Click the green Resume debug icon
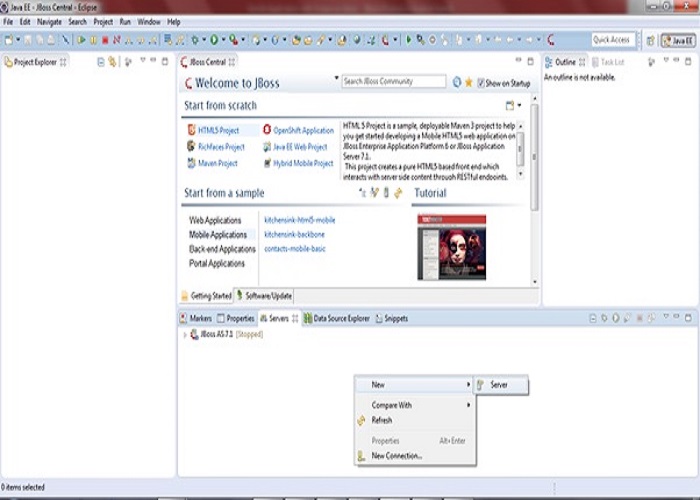This screenshot has height=500, width=700. 81,40
